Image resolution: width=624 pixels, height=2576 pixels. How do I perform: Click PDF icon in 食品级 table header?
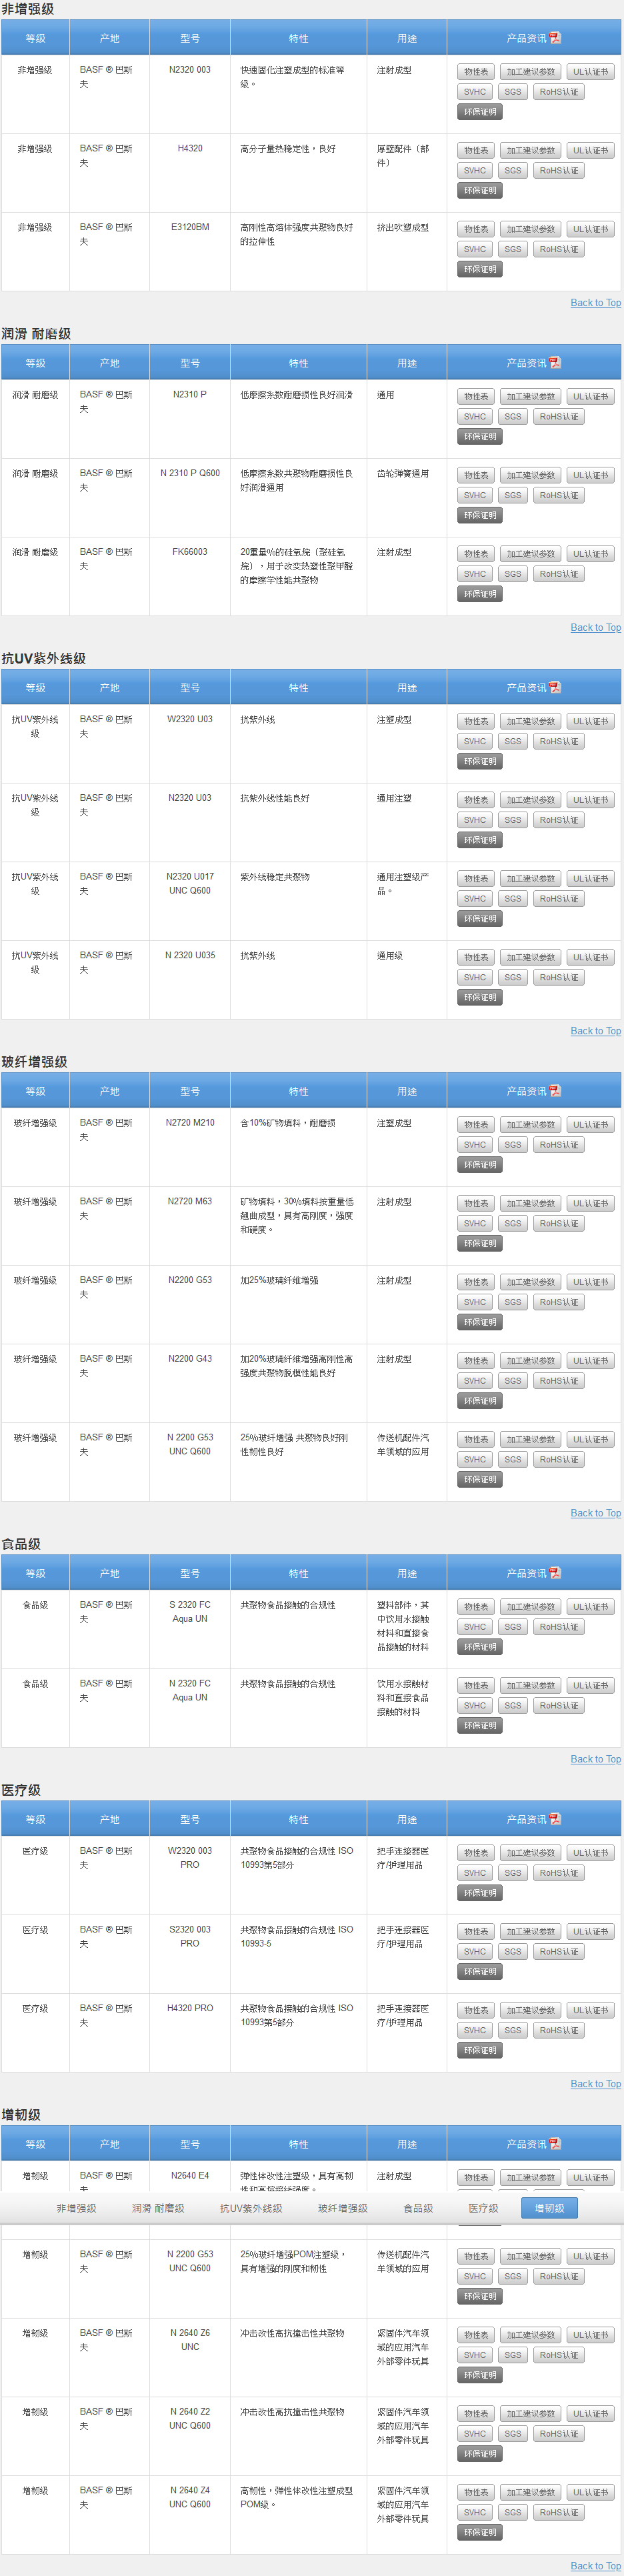click(555, 1573)
